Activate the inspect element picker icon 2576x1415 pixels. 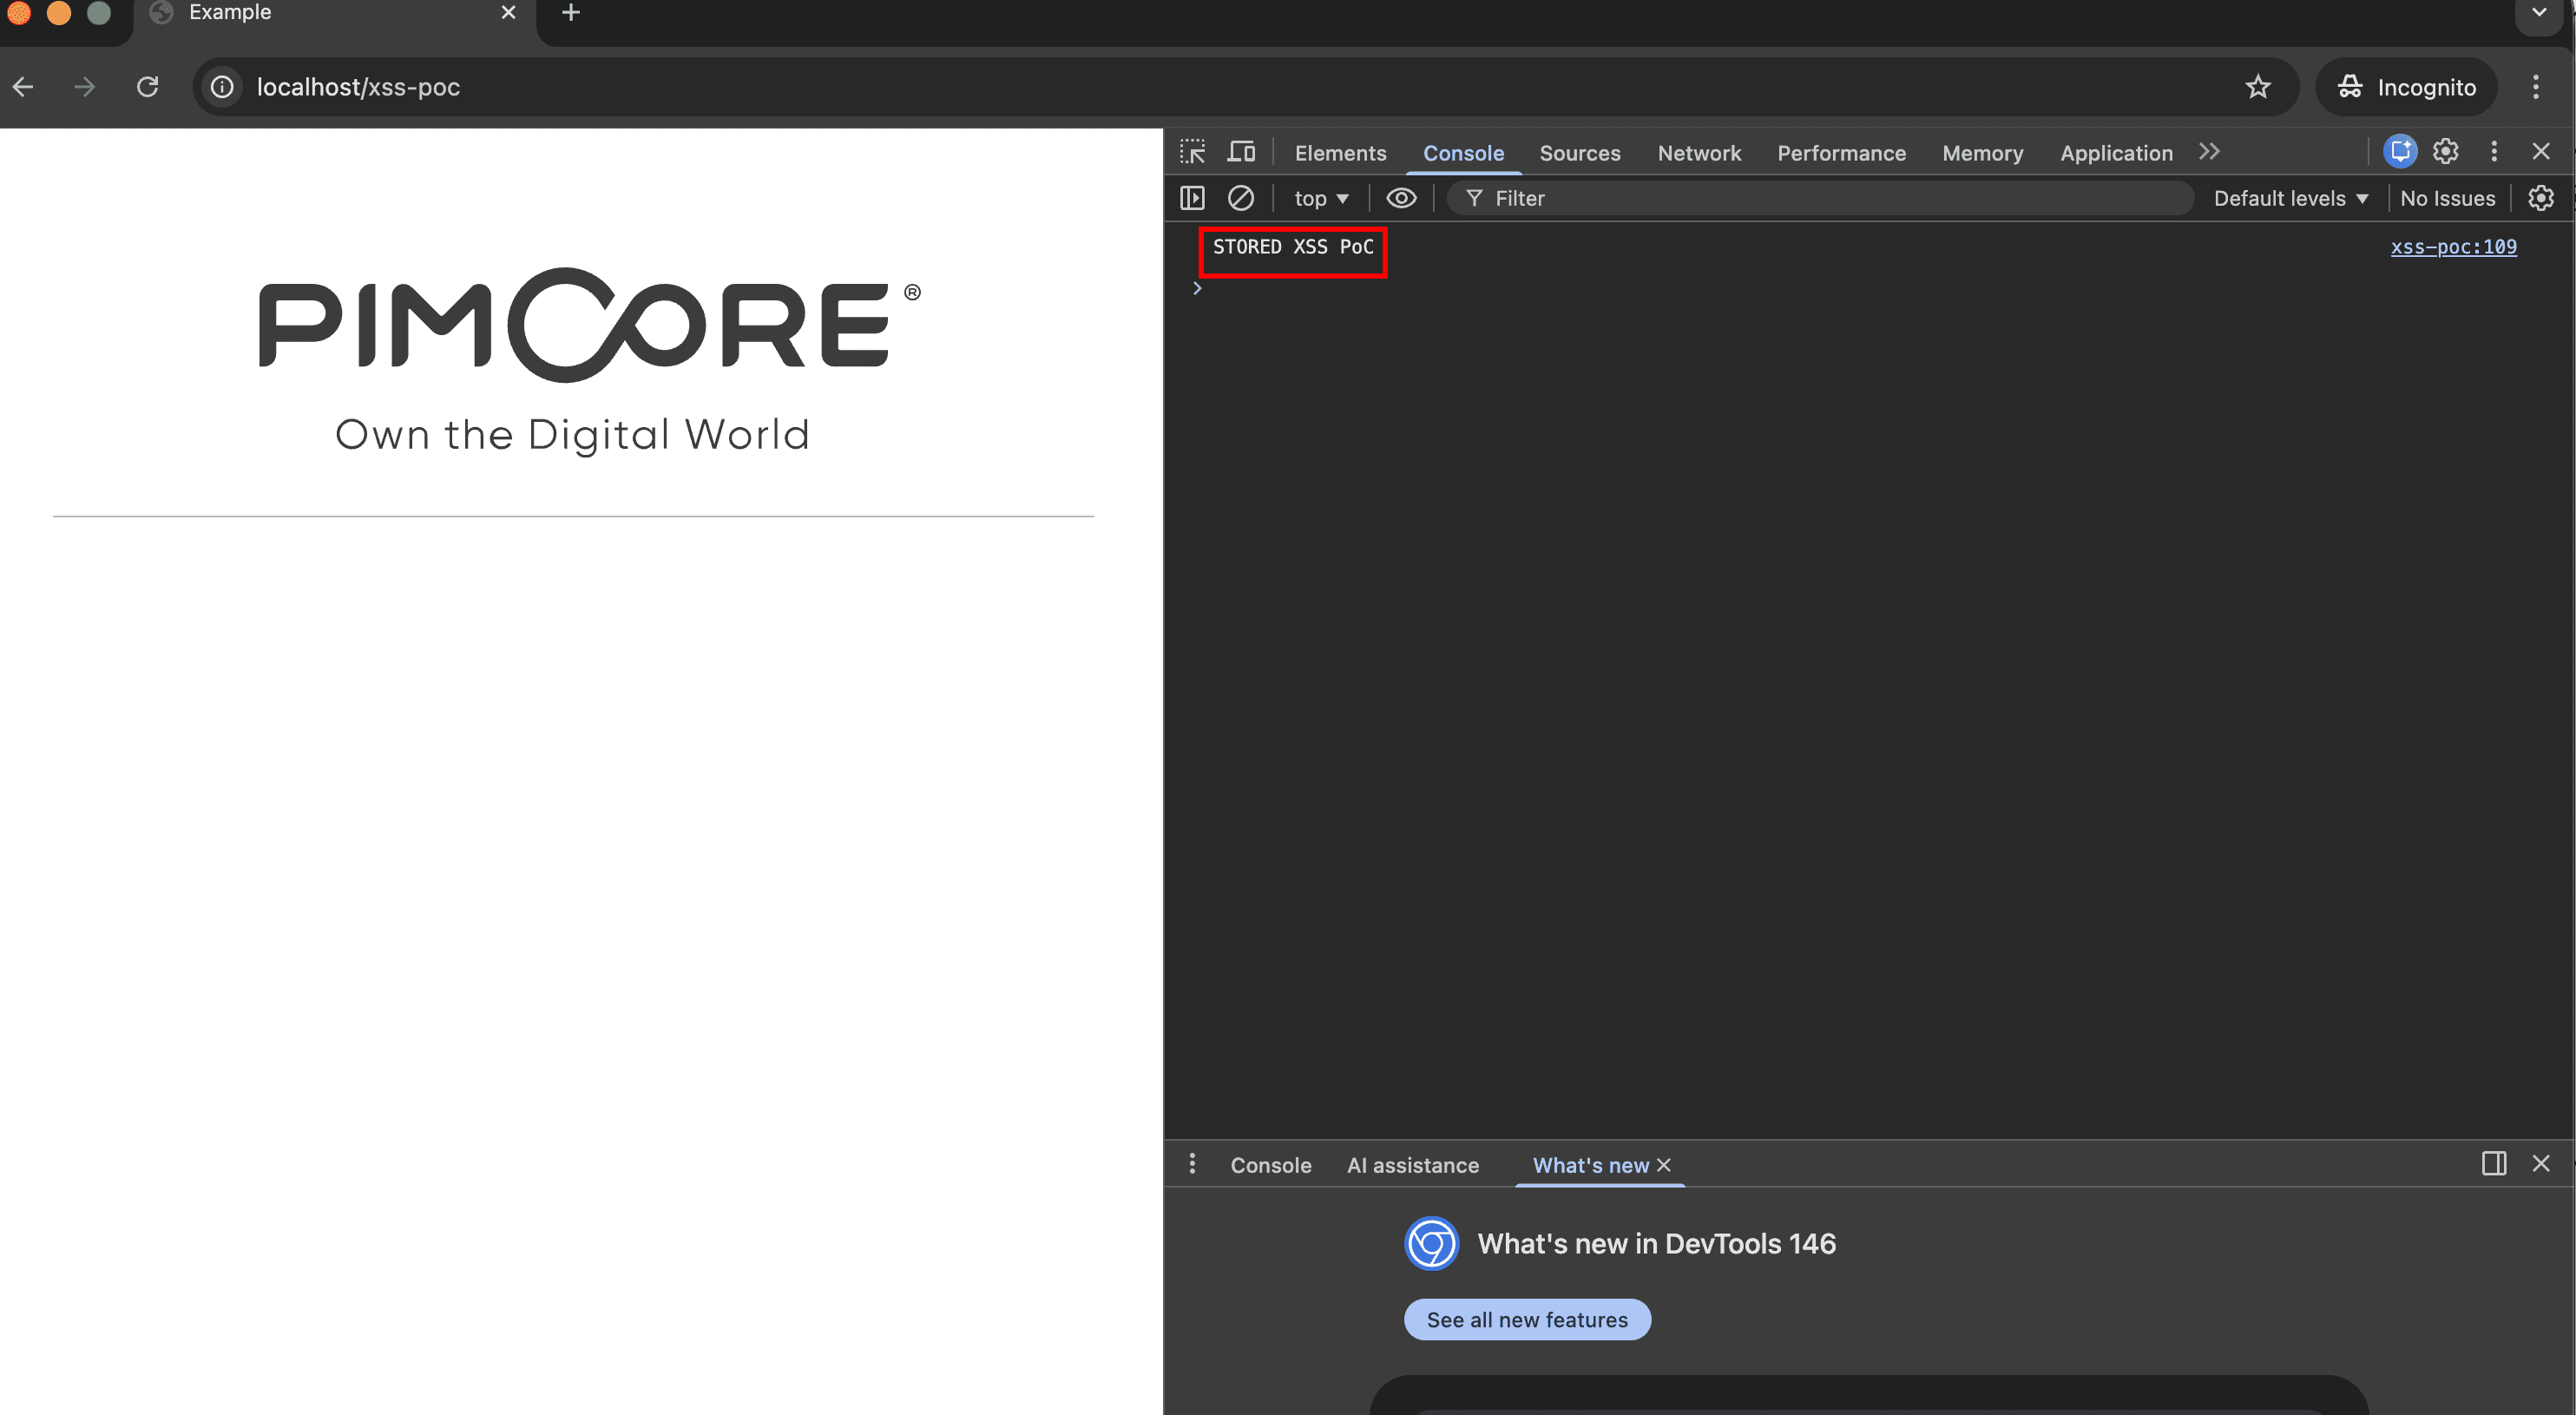coord(1192,152)
